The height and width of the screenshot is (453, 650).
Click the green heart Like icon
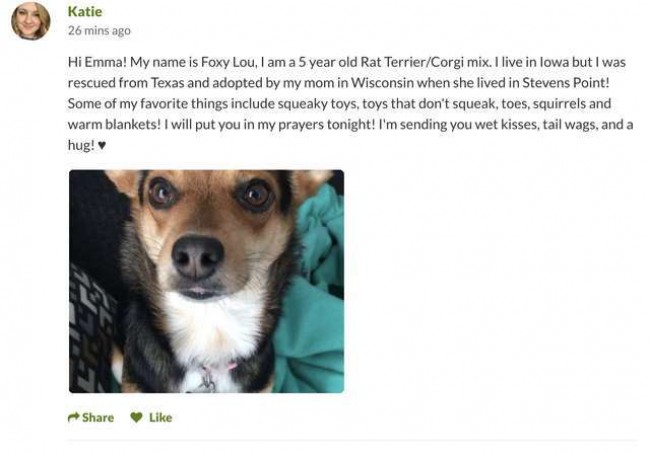tap(136, 417)
